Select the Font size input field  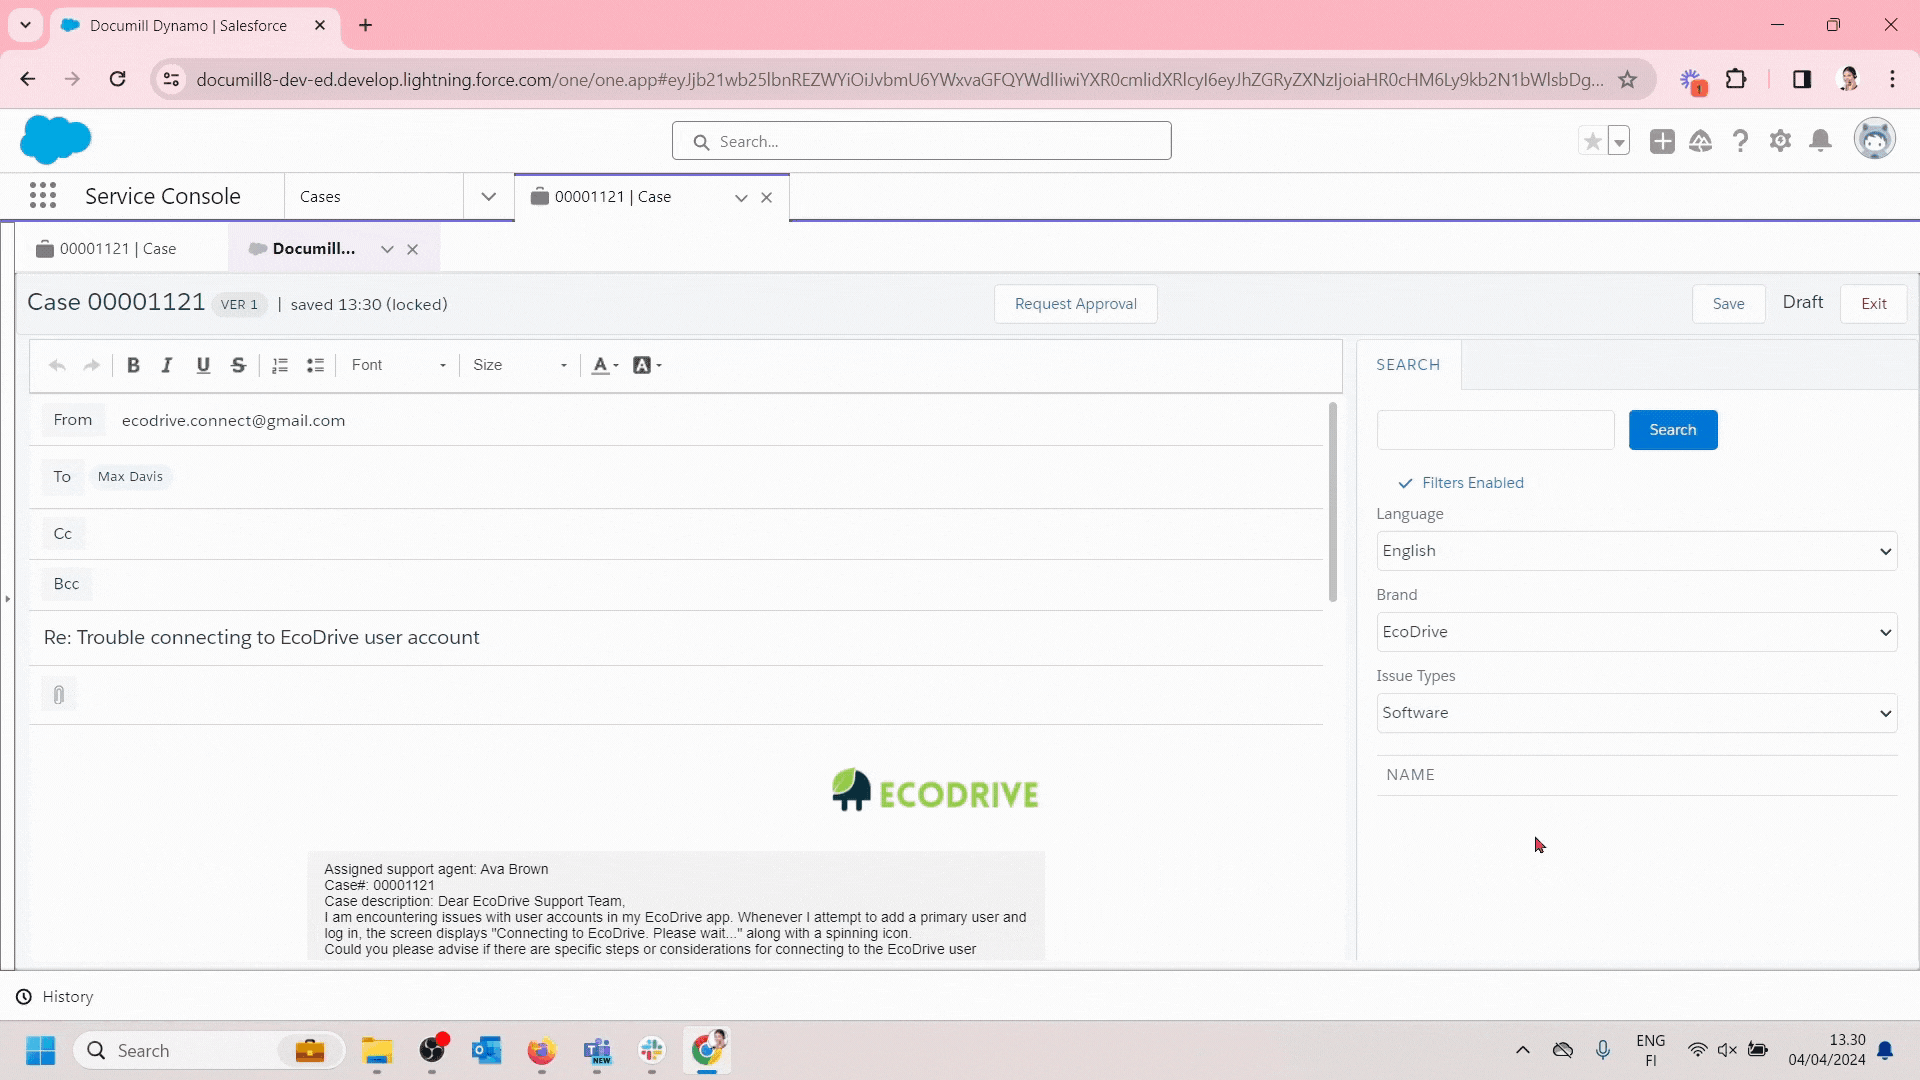tap(520, 365)
